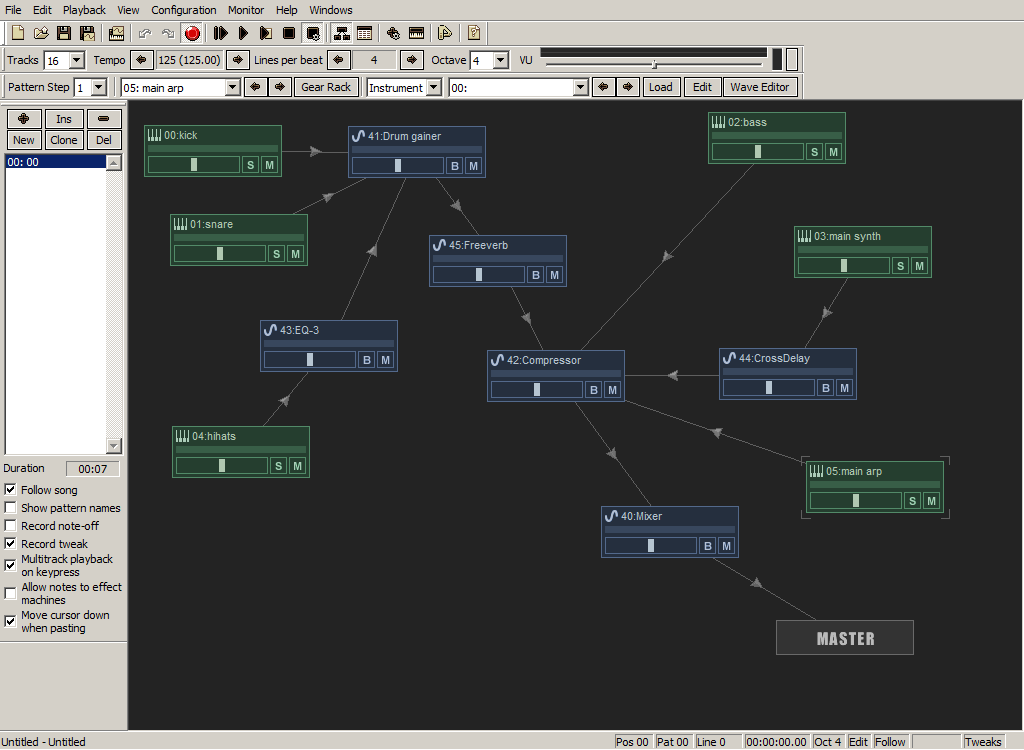This screenshot has height=750, width=1024.
Task: Solo the 00:kick generator
Action: pyautogui.click(x=251, y=165)
